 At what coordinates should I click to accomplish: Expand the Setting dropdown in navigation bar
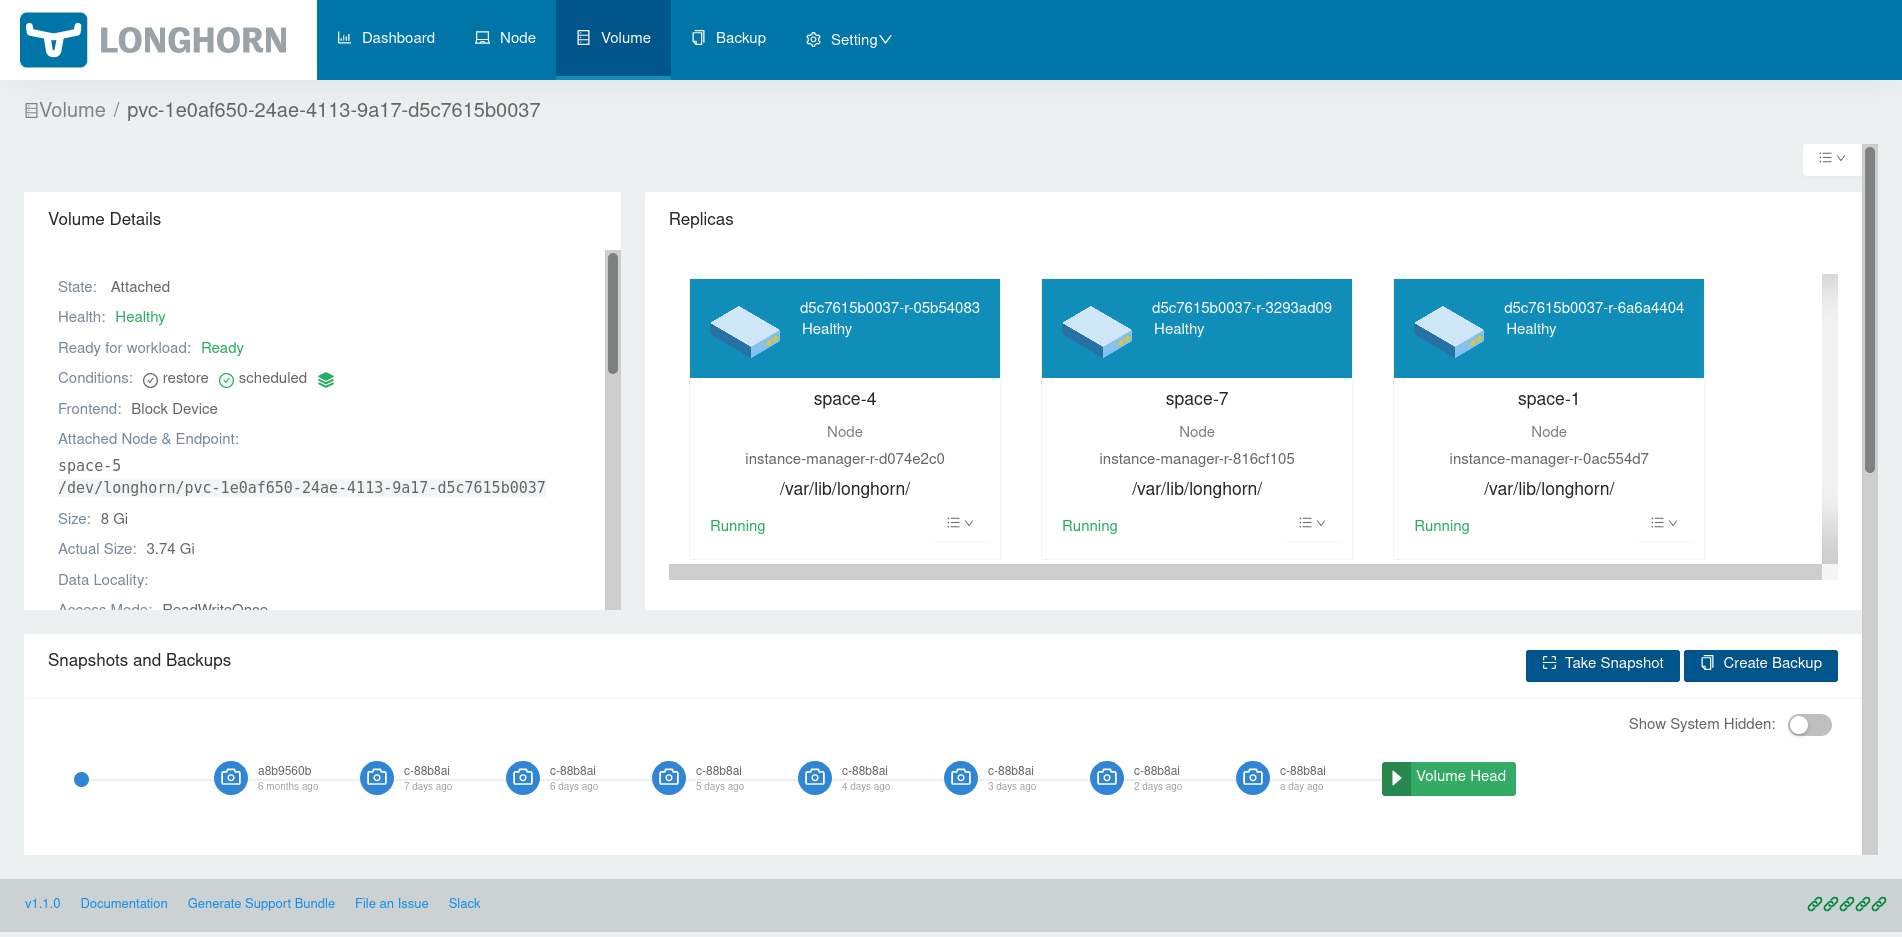click(x=848, y=40)
